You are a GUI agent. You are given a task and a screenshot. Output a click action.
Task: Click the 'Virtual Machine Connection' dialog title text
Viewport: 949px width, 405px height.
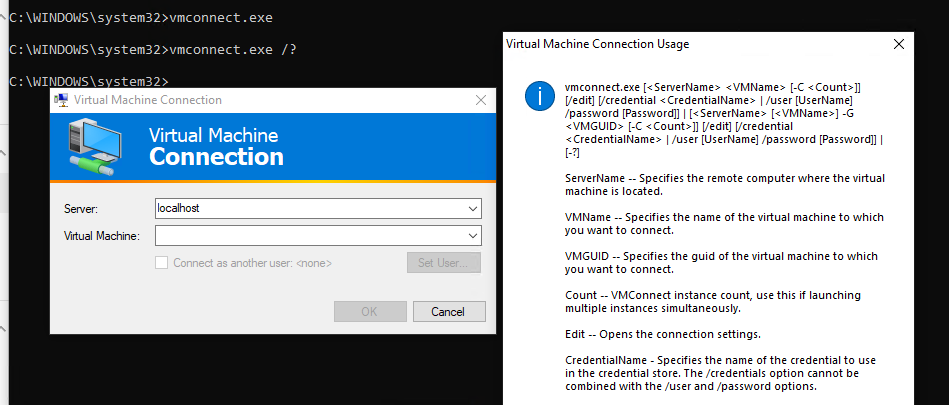(148, 100)
